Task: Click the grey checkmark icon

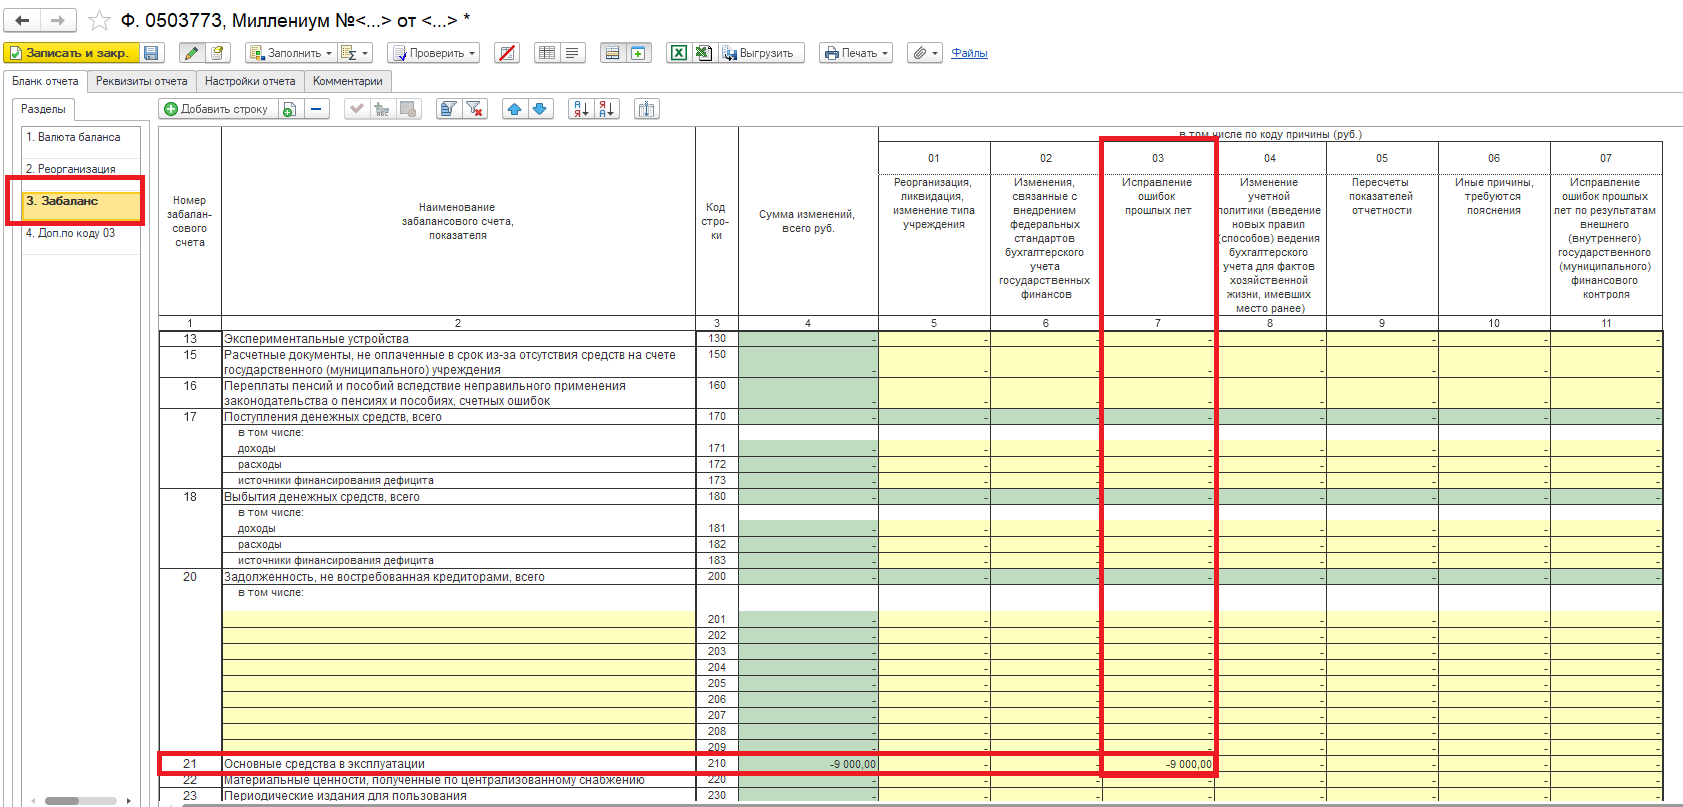Action: point(356,109)
